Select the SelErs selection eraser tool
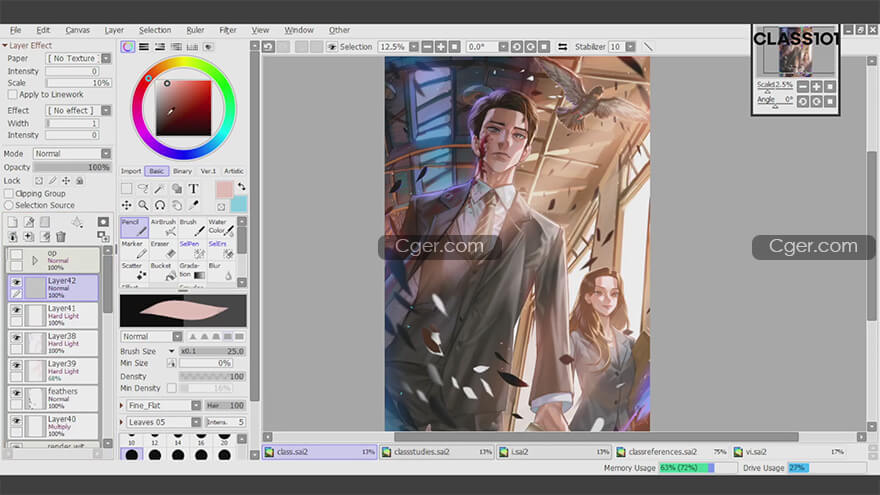 coord(221,250)
